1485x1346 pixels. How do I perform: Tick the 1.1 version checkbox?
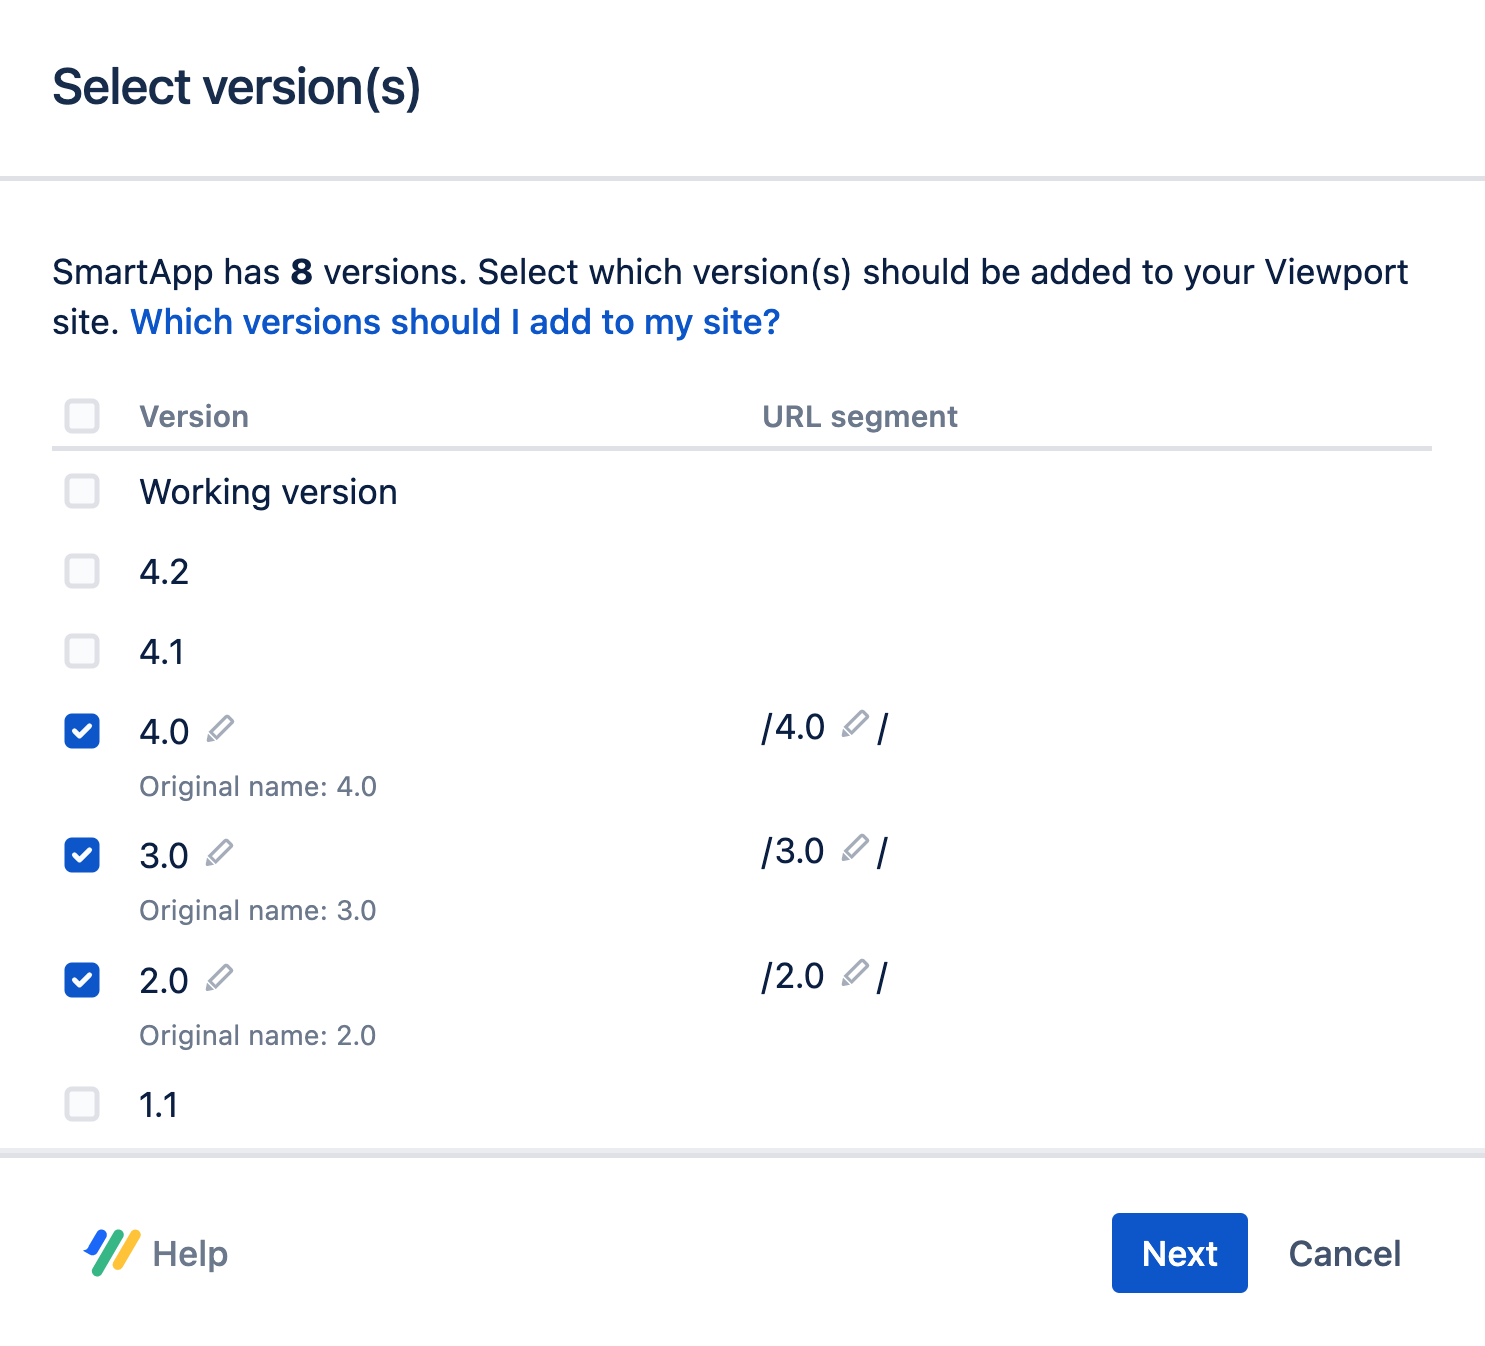pyautogui.click(x=82, y=1104)
